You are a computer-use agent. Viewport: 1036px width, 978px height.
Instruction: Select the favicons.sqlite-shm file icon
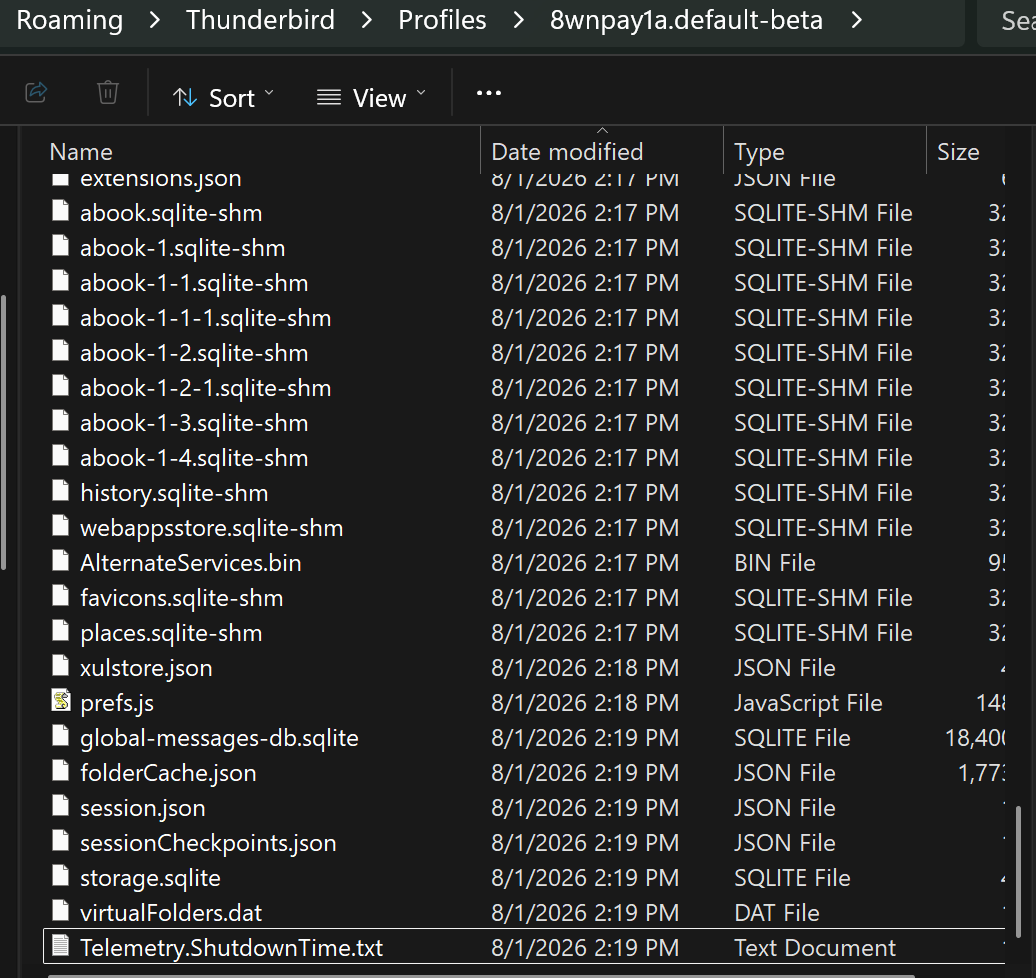coord(61,597)
